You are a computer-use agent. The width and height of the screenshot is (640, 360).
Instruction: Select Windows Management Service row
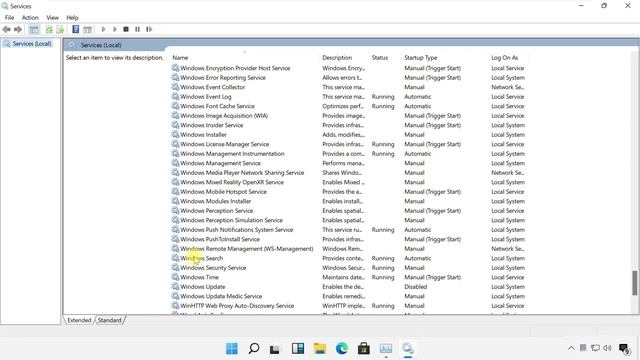click(220, 163)
